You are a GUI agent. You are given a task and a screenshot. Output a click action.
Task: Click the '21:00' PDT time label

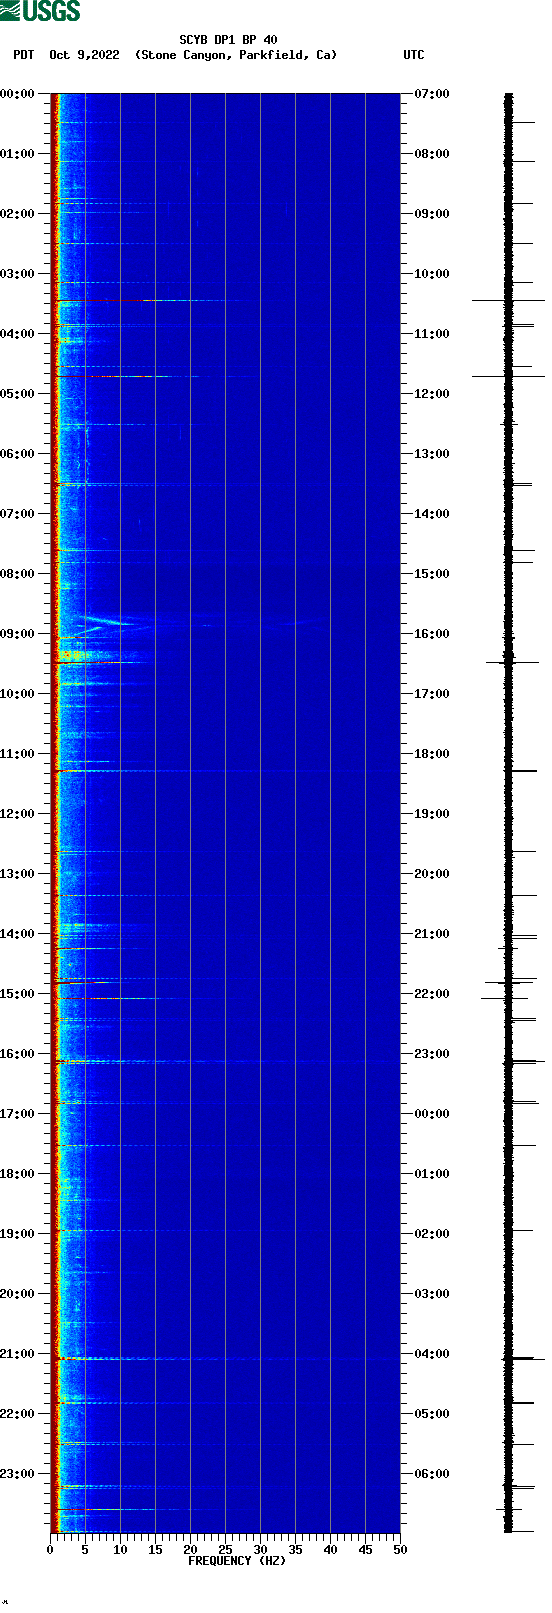point(17,1354)
